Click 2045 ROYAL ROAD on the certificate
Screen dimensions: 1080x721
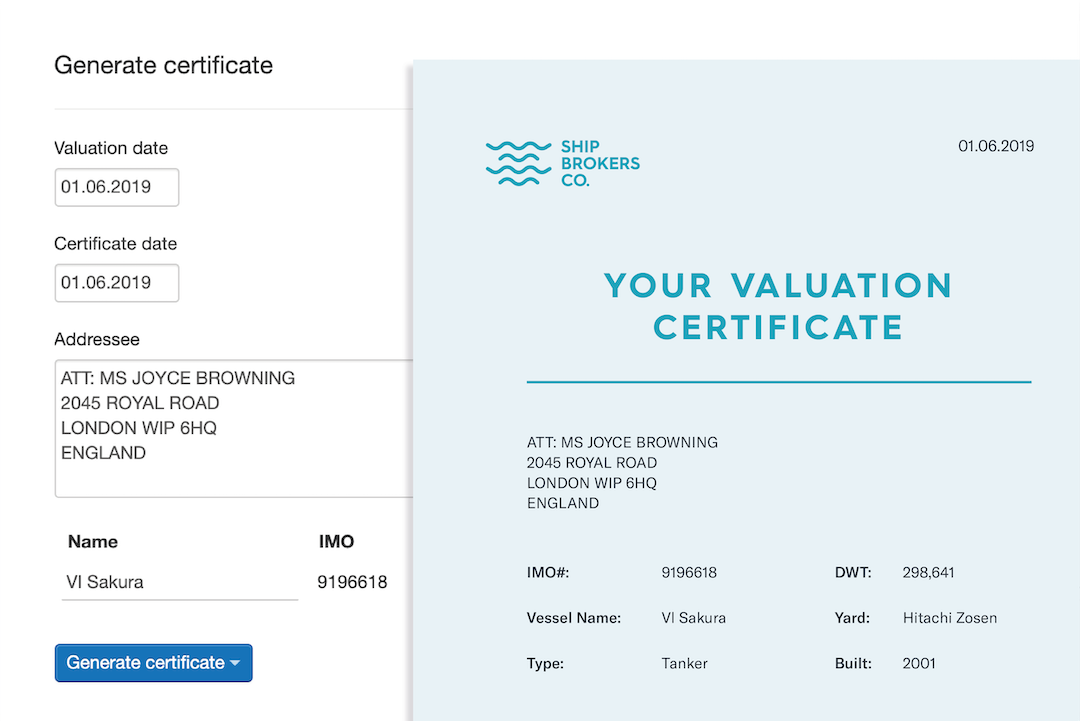592,463
